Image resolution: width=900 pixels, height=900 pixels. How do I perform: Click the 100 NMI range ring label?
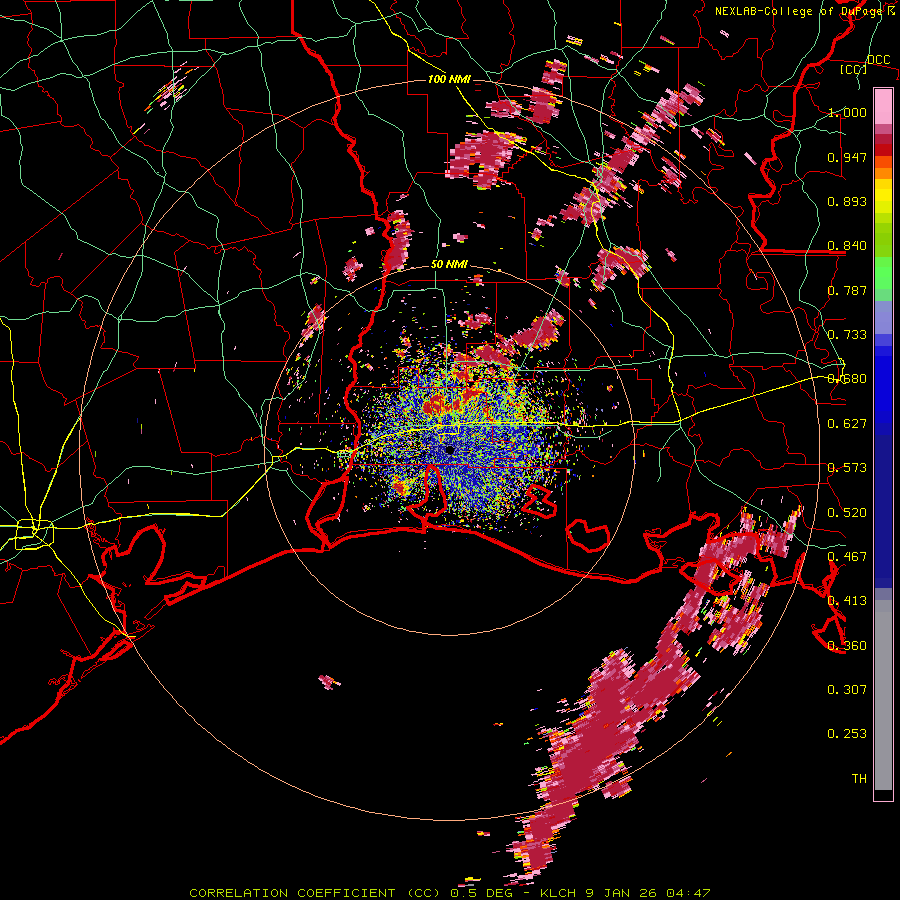click(x=448, y=79)
